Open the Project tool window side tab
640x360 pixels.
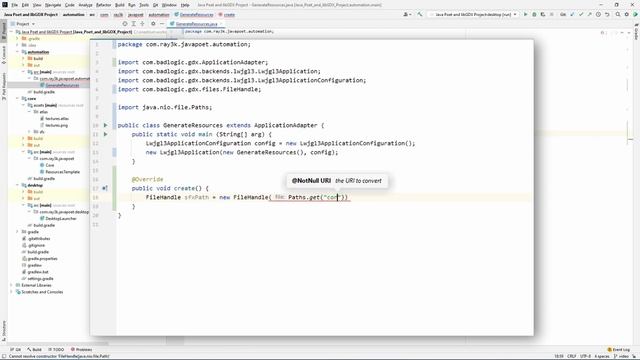[x=4, y=31]
